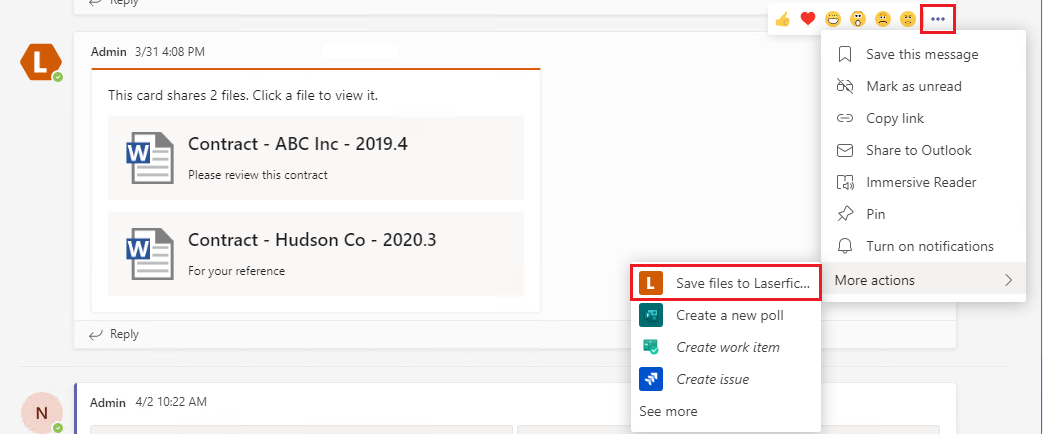Click 'For your reference' description
The height and width of the screenshot is (434, 1043).
(236, 271)
